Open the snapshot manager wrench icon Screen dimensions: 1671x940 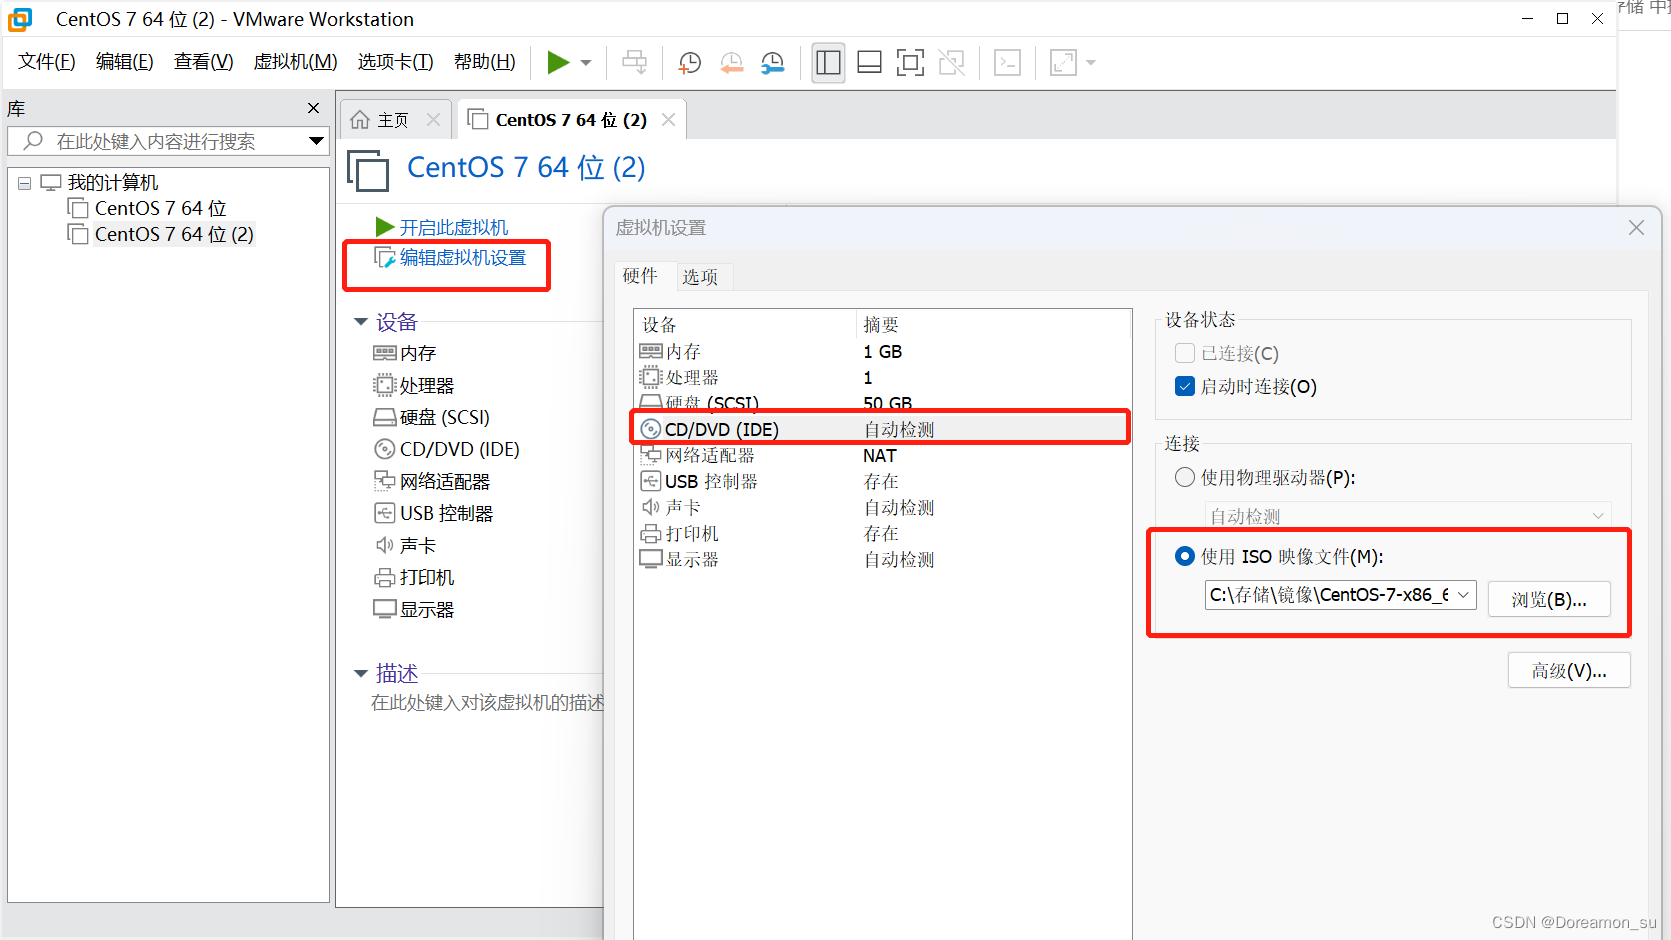(773, 63)
